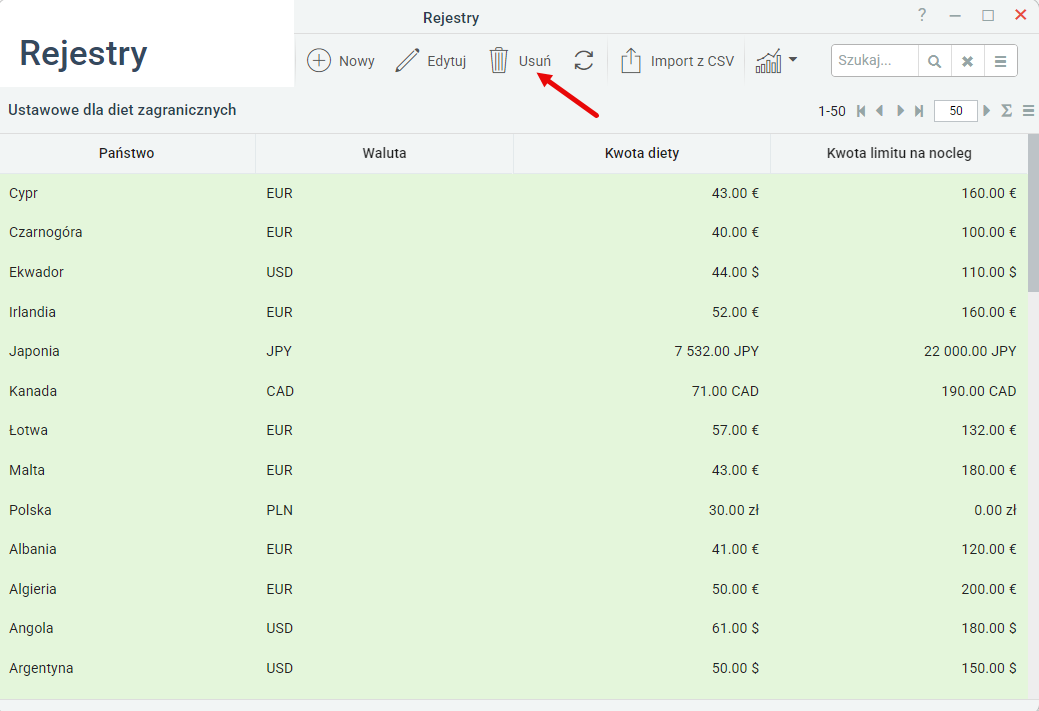This screenshot has height=711, width=1039.
Task: Focus the Szukaj search field
Action: (x=875, y=61)
